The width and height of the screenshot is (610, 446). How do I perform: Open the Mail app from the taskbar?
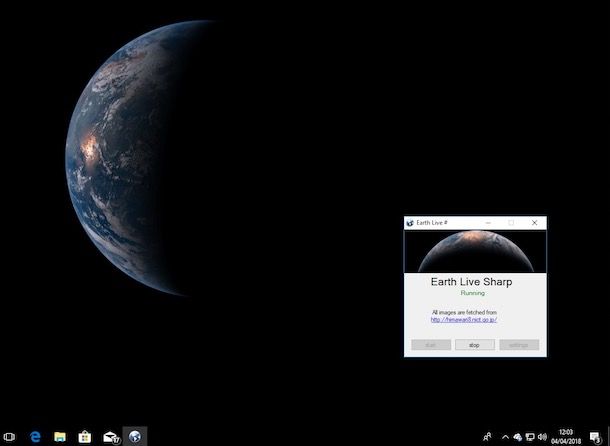110,437
